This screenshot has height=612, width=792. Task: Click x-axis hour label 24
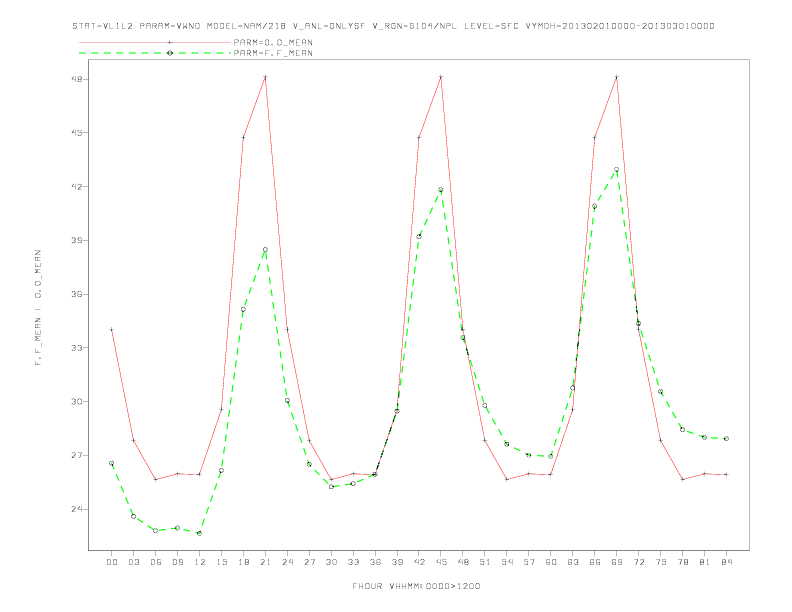point(287,562)
